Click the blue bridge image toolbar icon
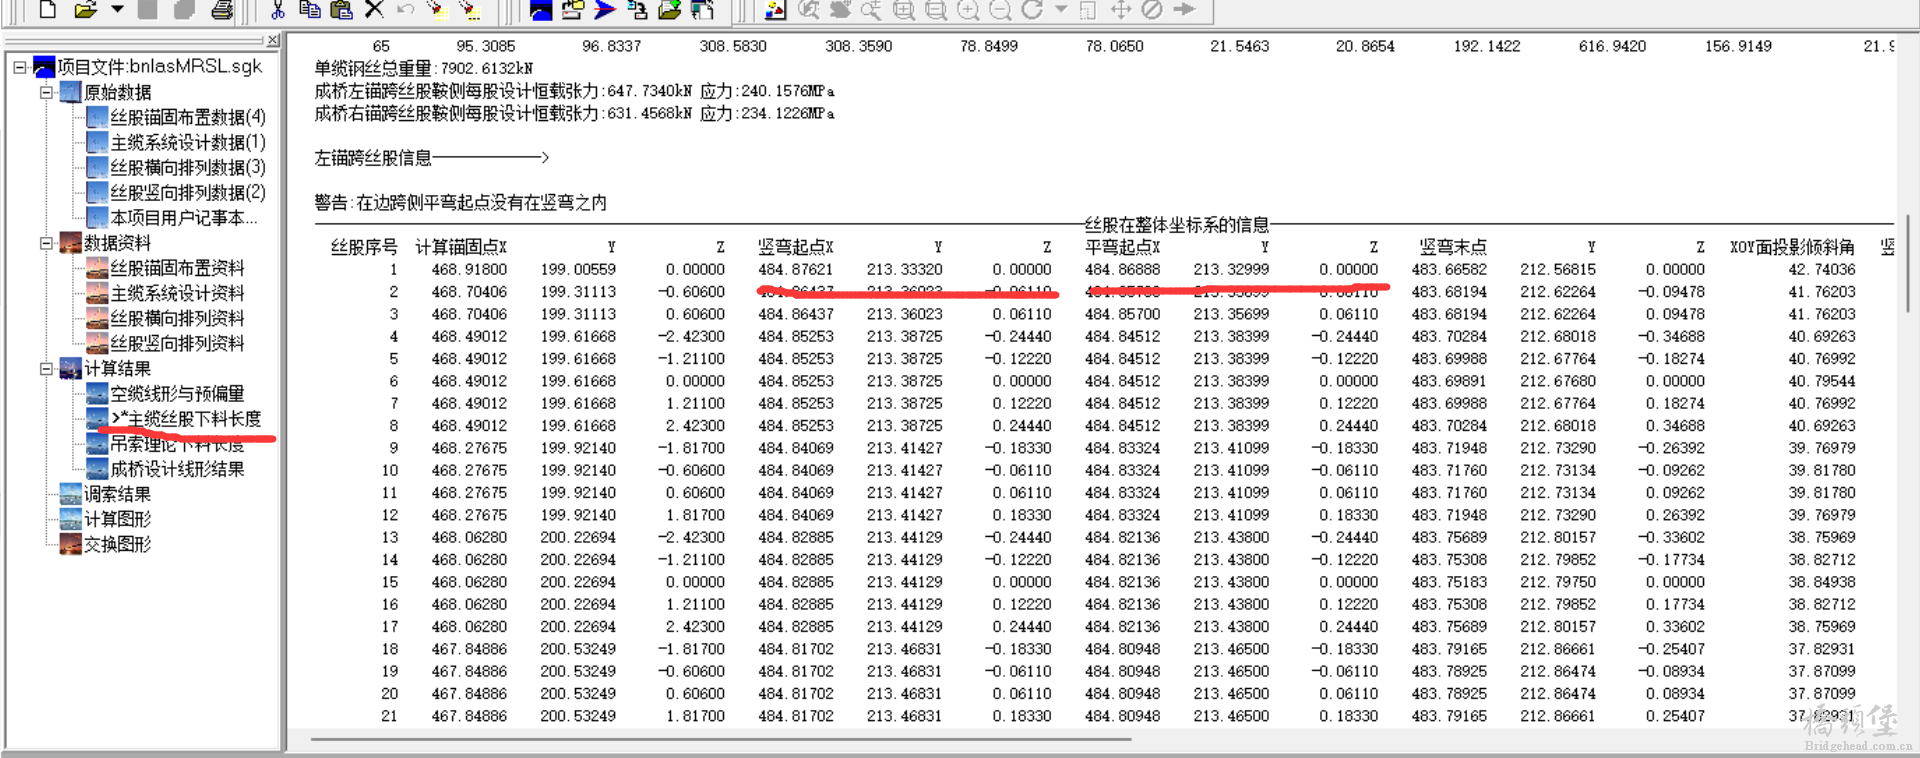 [x=541, y=10]
